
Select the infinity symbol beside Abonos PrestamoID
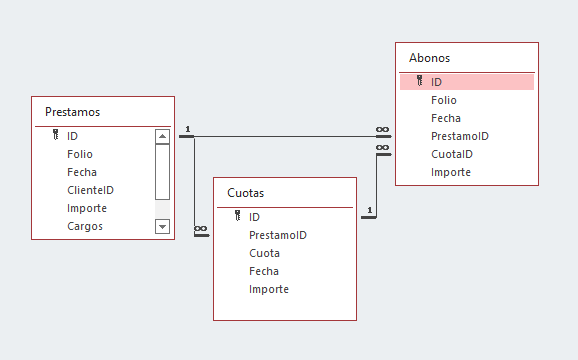pyautogui.click(x=382, y=130)
